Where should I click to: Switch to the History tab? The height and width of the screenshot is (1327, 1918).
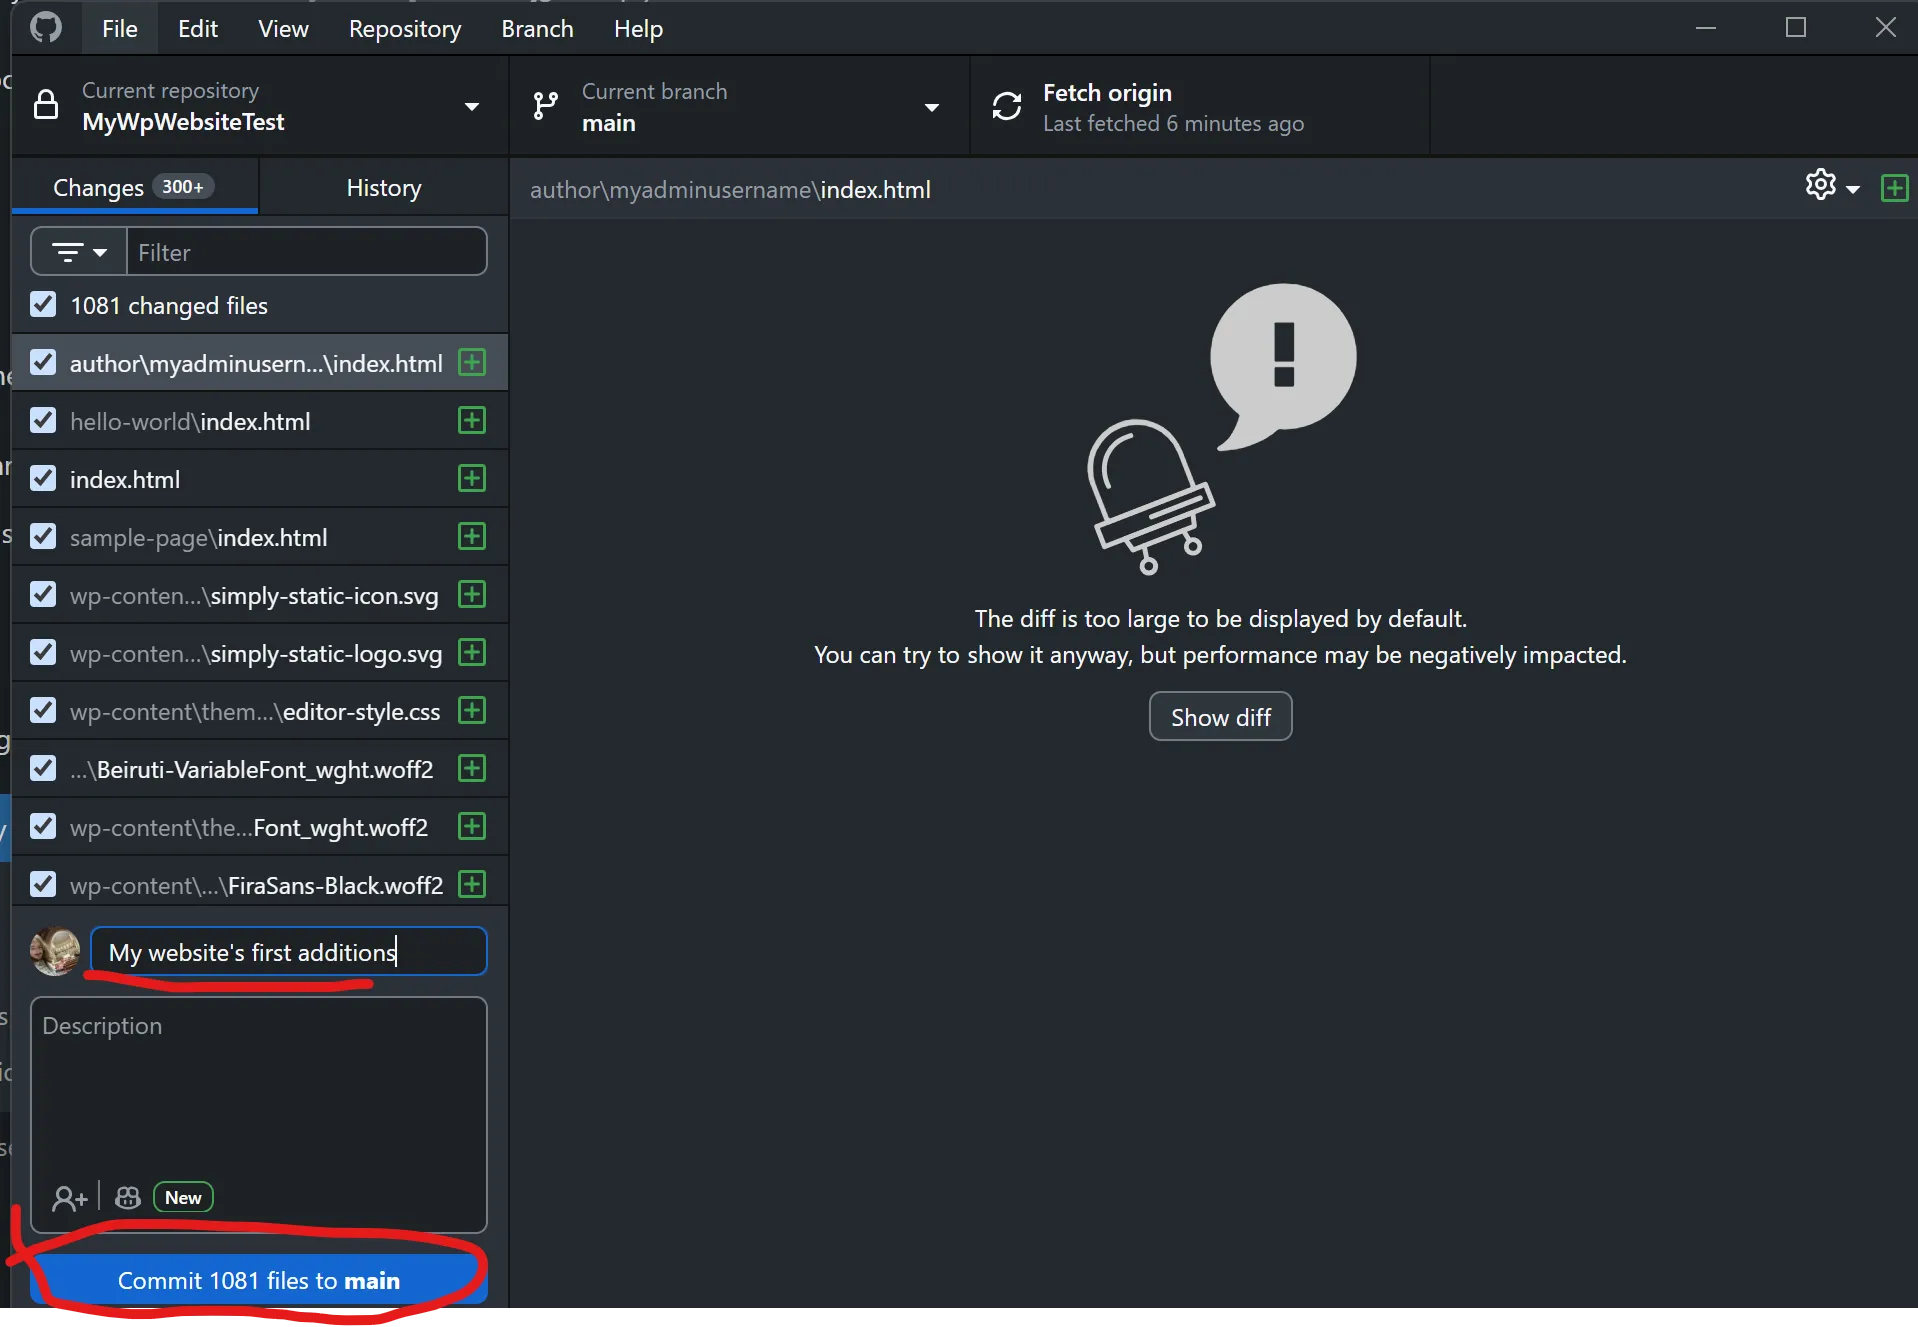tap(383, 188)
